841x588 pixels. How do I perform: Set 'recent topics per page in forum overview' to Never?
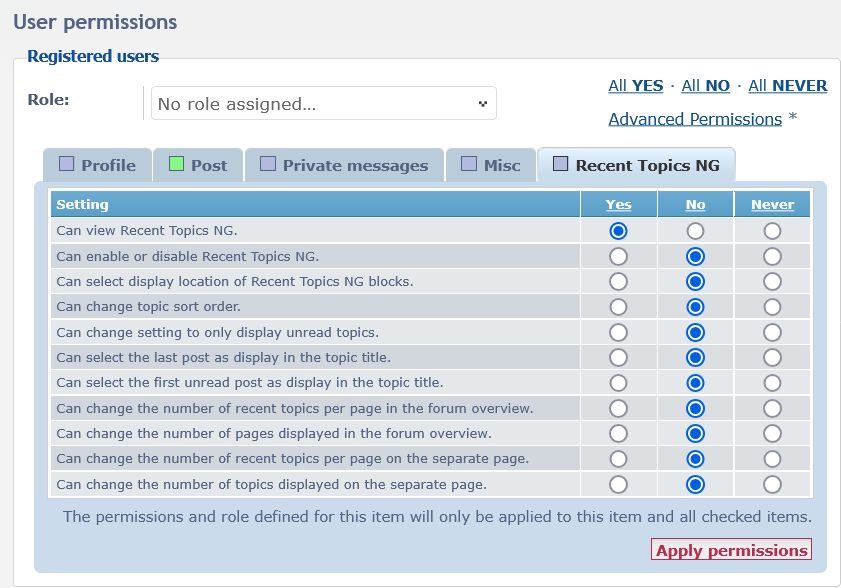[x=772, y=409]
